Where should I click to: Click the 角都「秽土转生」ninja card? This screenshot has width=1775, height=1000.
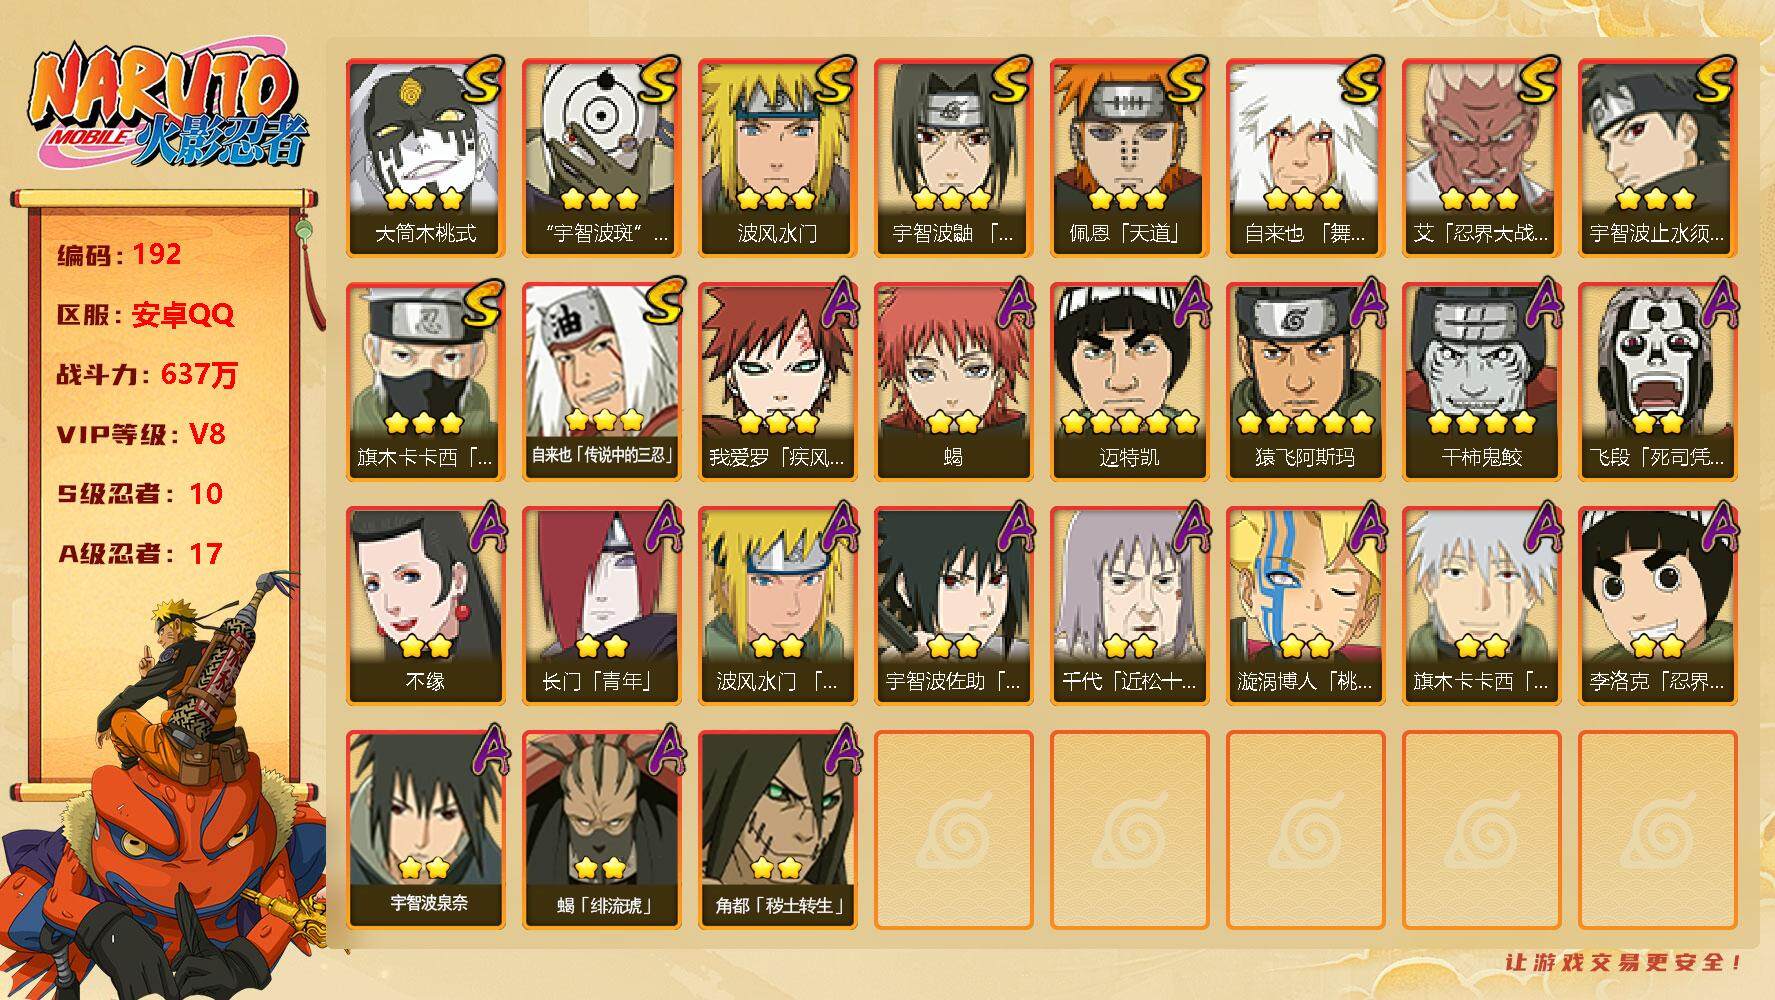pos(777,830)
